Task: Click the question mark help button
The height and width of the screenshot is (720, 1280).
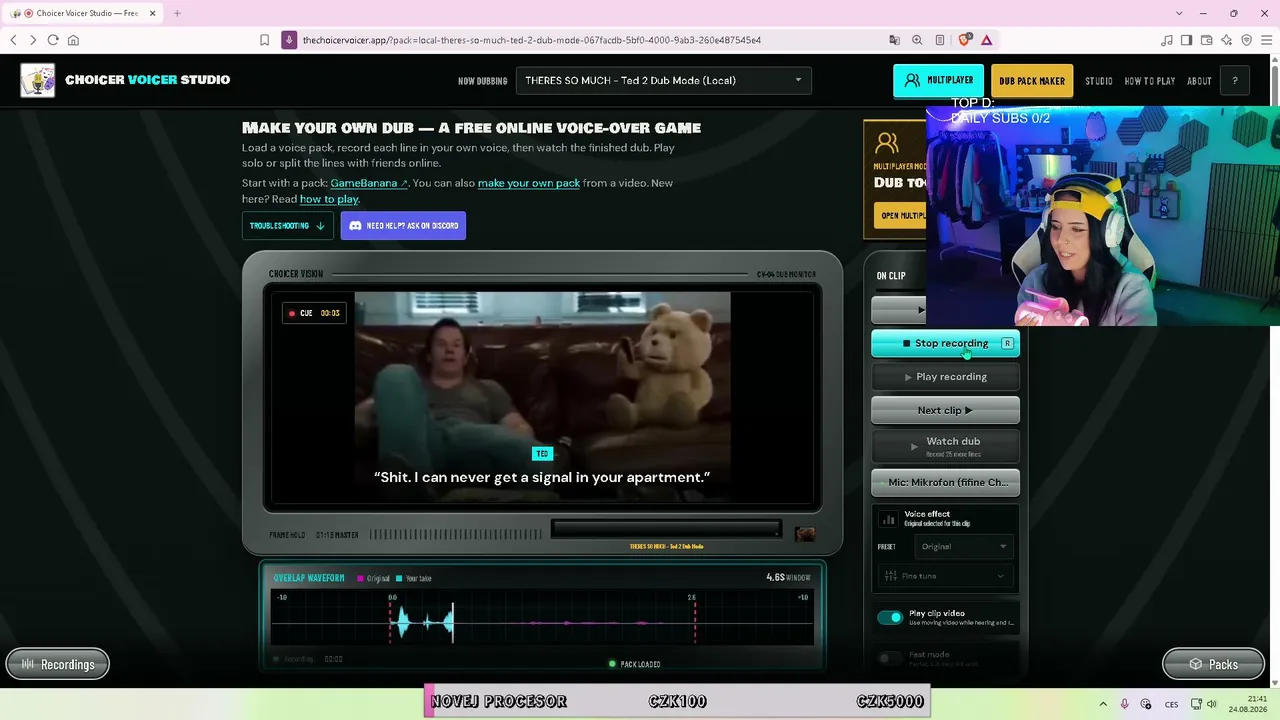Action: (1235, 81)
